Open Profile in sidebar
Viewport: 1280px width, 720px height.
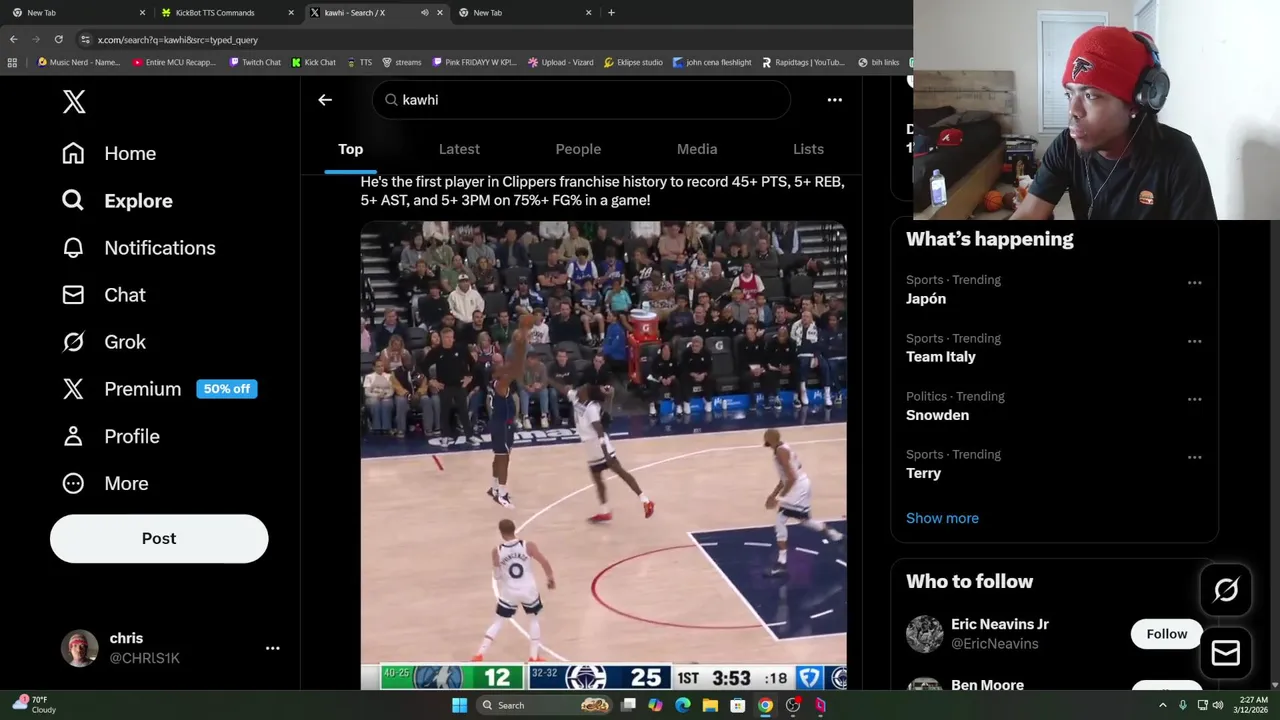111,436
